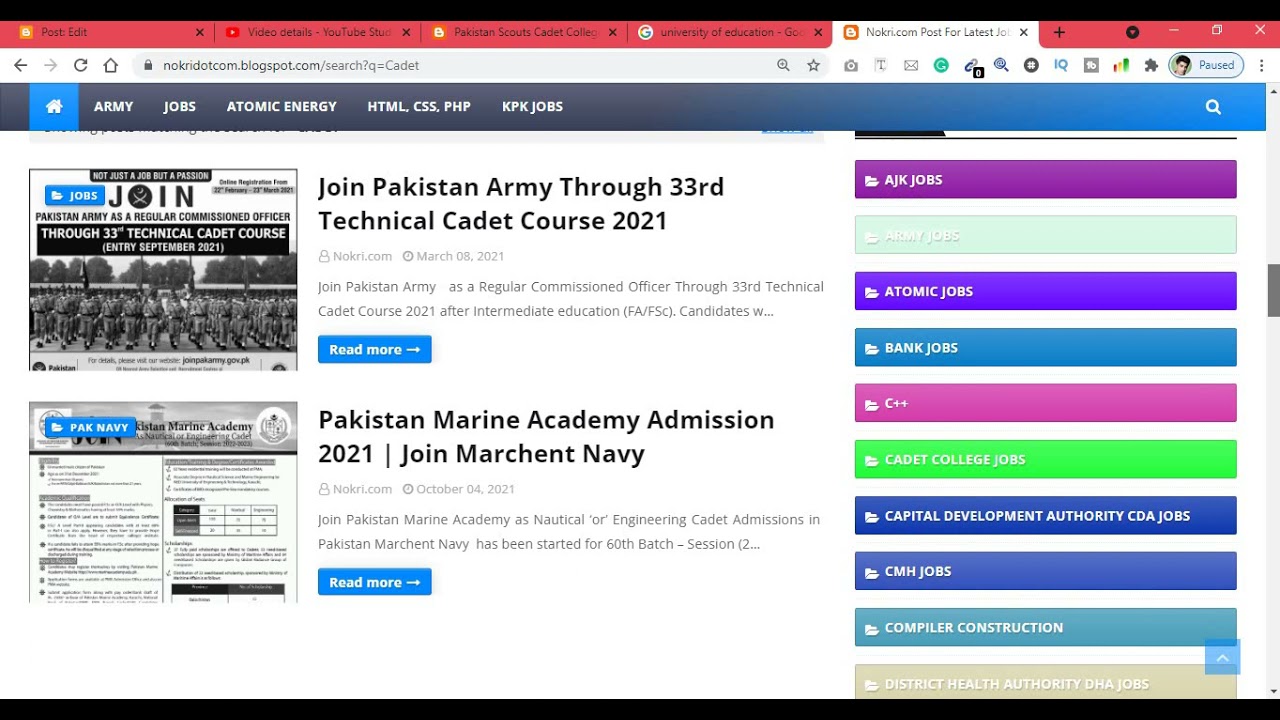Image resolution: width=1280 pixels, height=720 pixels.
Task: Click the browser home button
Action: [x=111, y=65]
